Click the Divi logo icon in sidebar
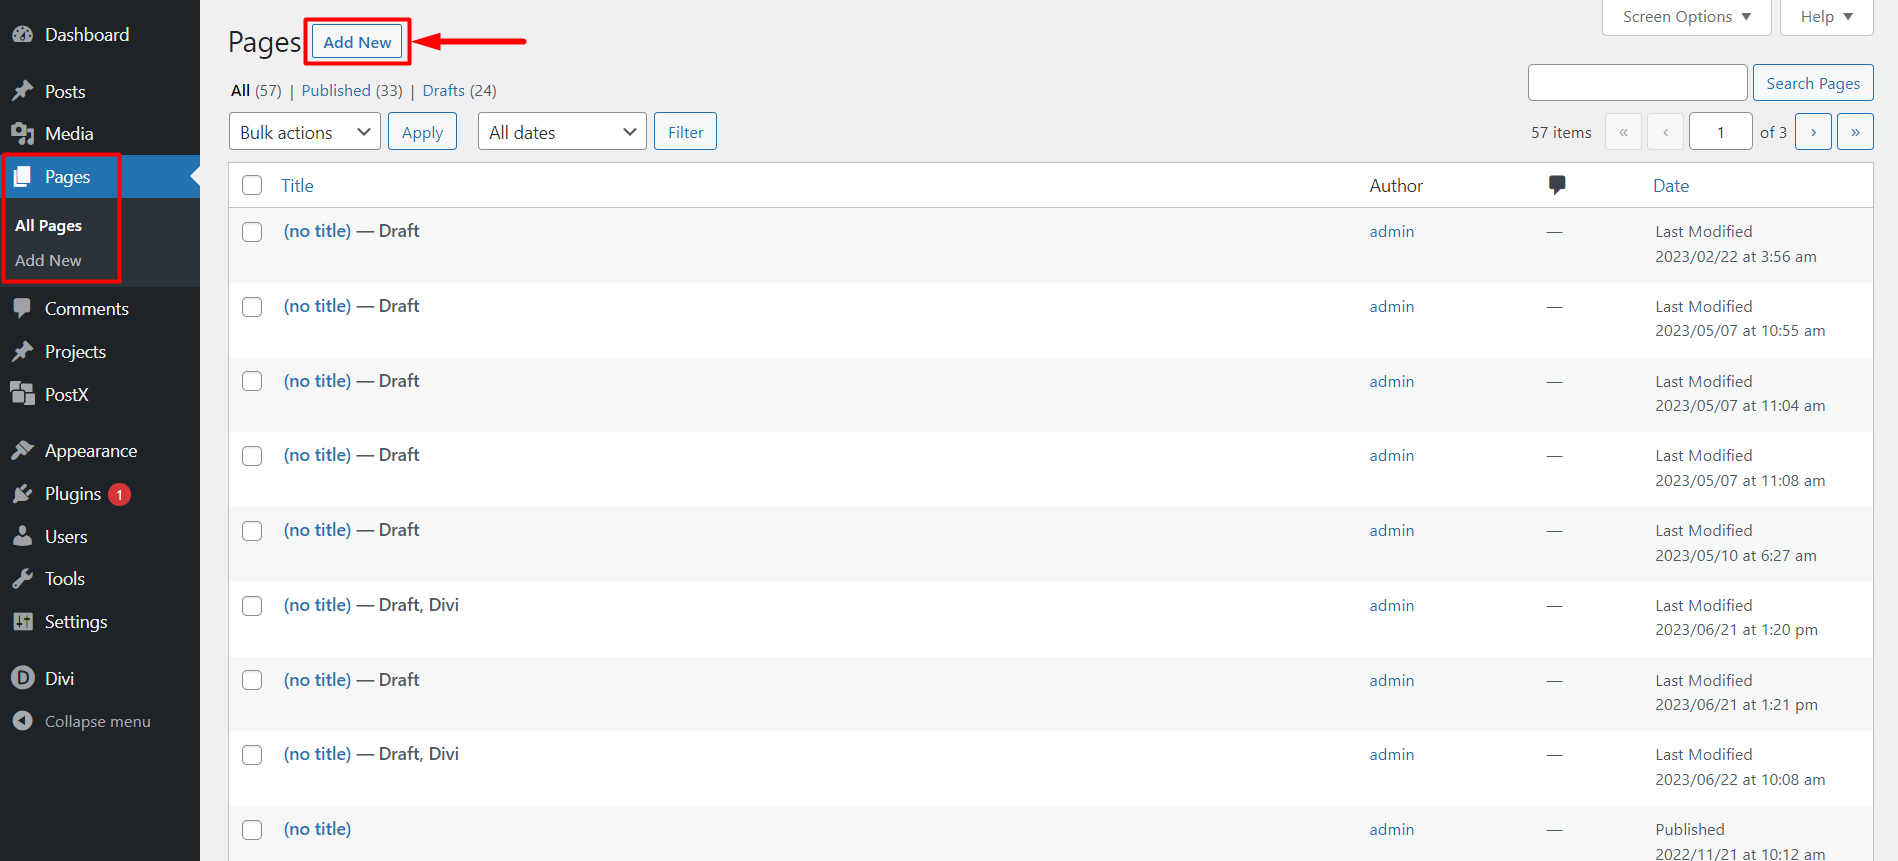Screen dimensions: 1898x861 [x=22, y=678]
